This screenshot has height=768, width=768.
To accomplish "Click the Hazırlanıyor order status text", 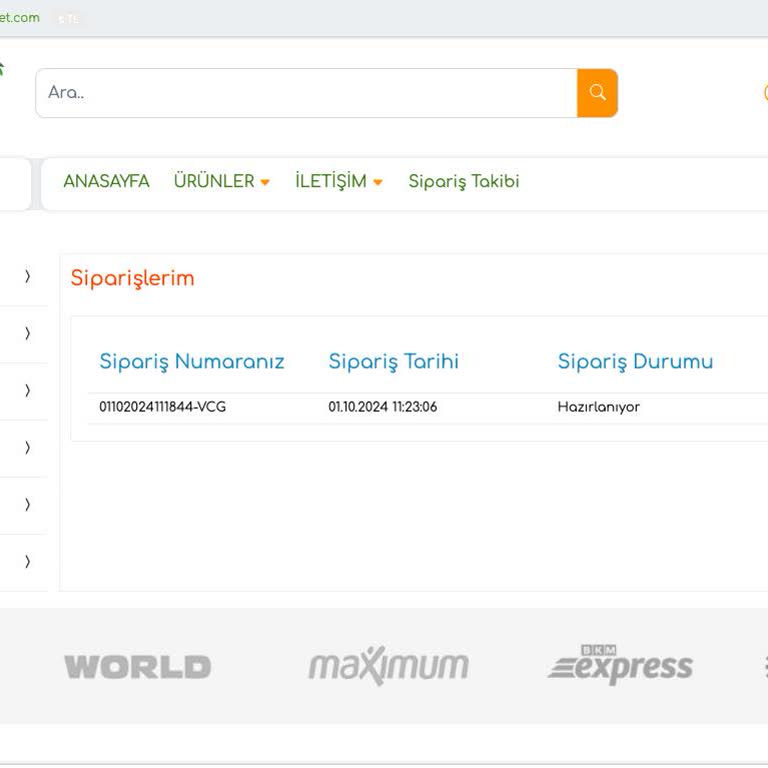I will 598,407.
